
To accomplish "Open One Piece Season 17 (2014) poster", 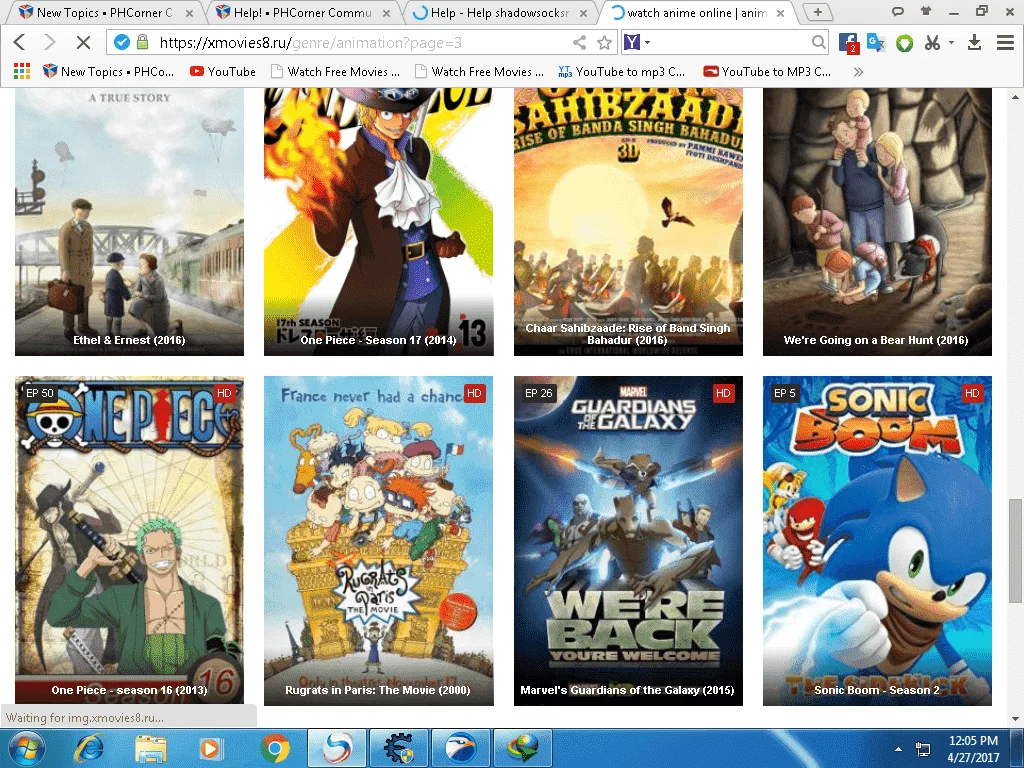I will pos(379,222).
